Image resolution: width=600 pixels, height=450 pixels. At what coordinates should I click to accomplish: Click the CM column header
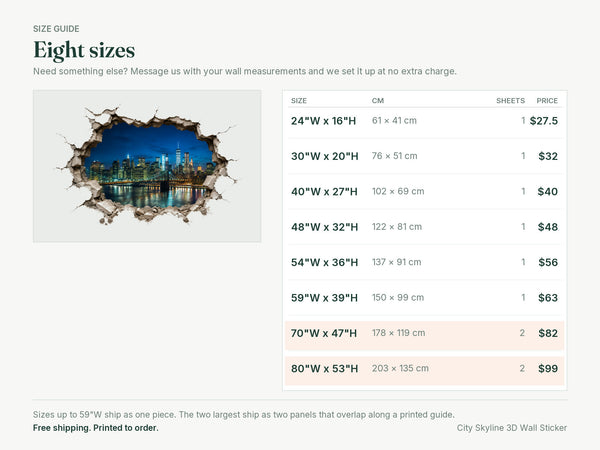coord(378,101)
